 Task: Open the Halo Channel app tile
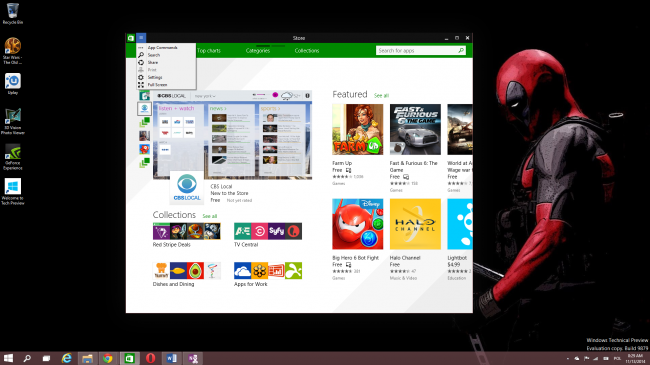415,224
